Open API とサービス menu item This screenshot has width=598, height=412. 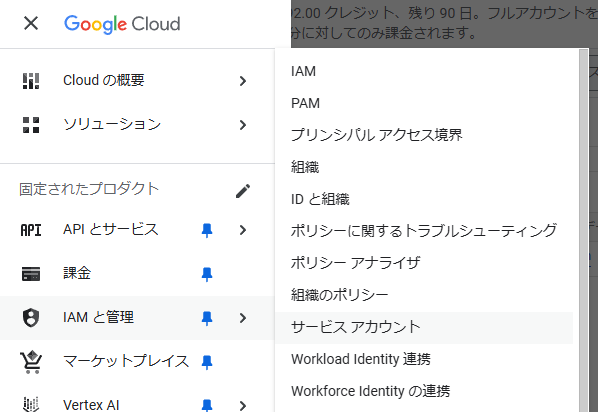137,230
